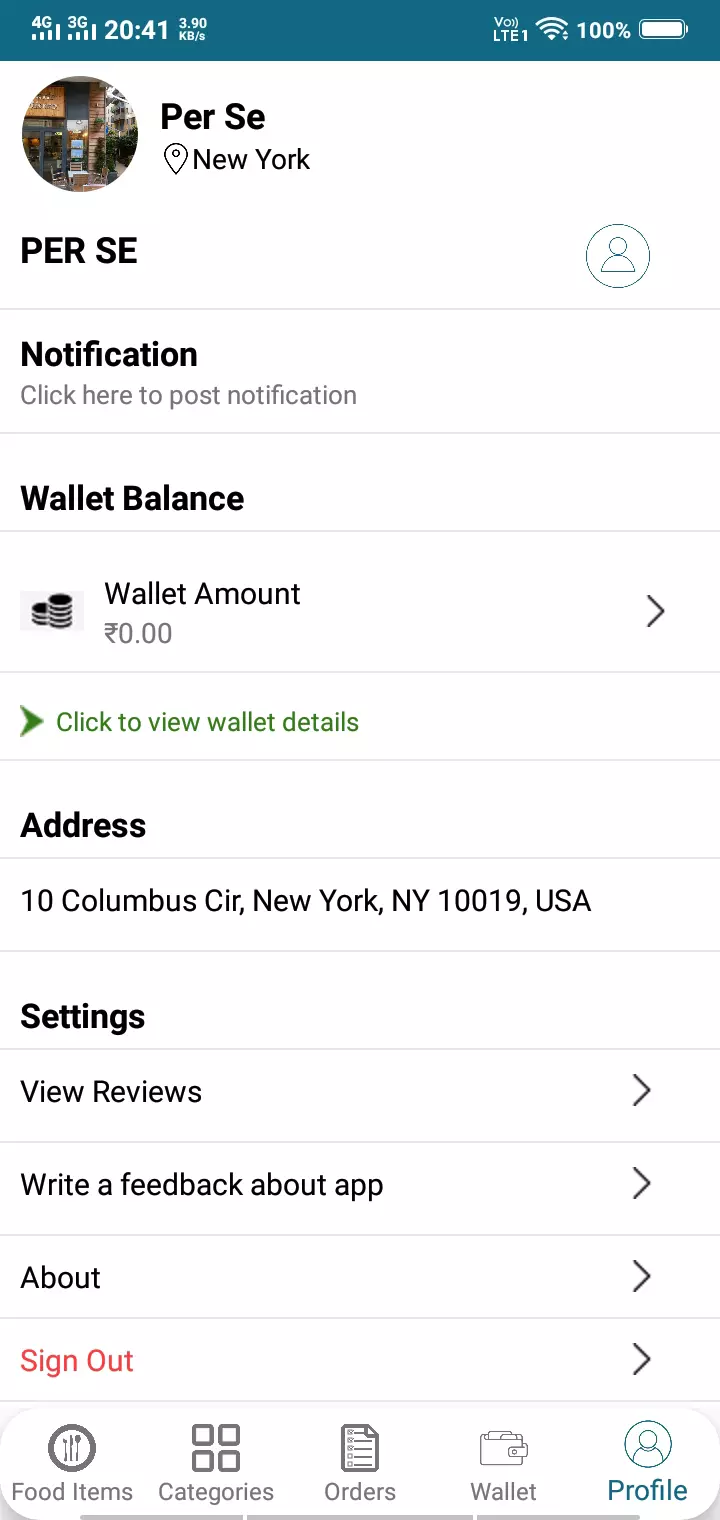
Task: Tap Sign Out text
Action: (77, 1360)
